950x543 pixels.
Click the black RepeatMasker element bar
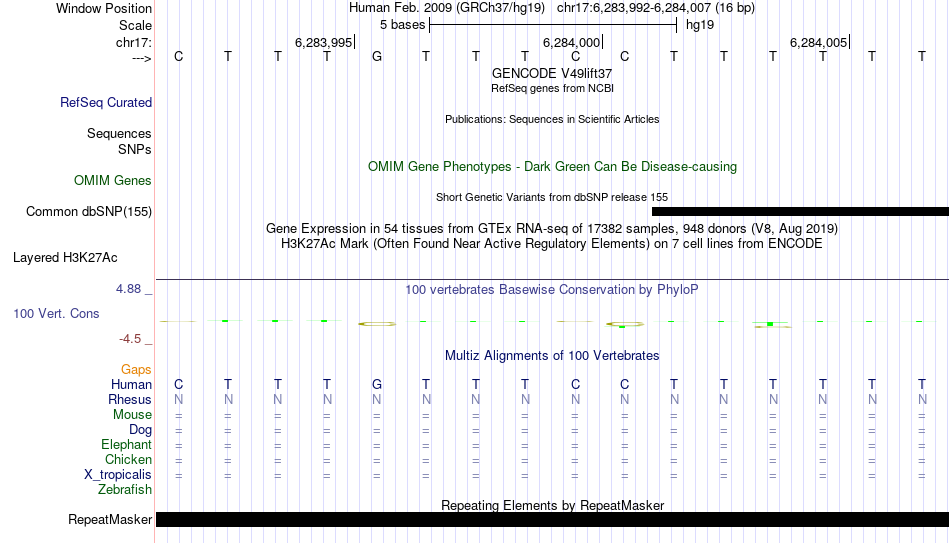pos(553,519)
